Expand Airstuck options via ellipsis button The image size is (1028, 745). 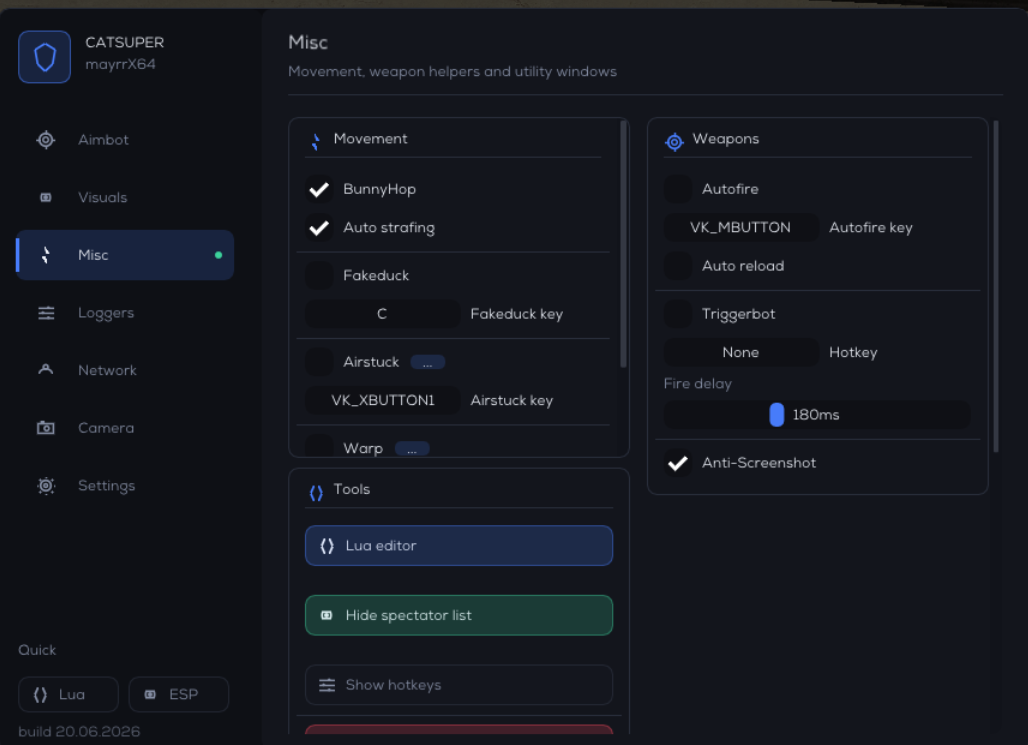(427, 362)
